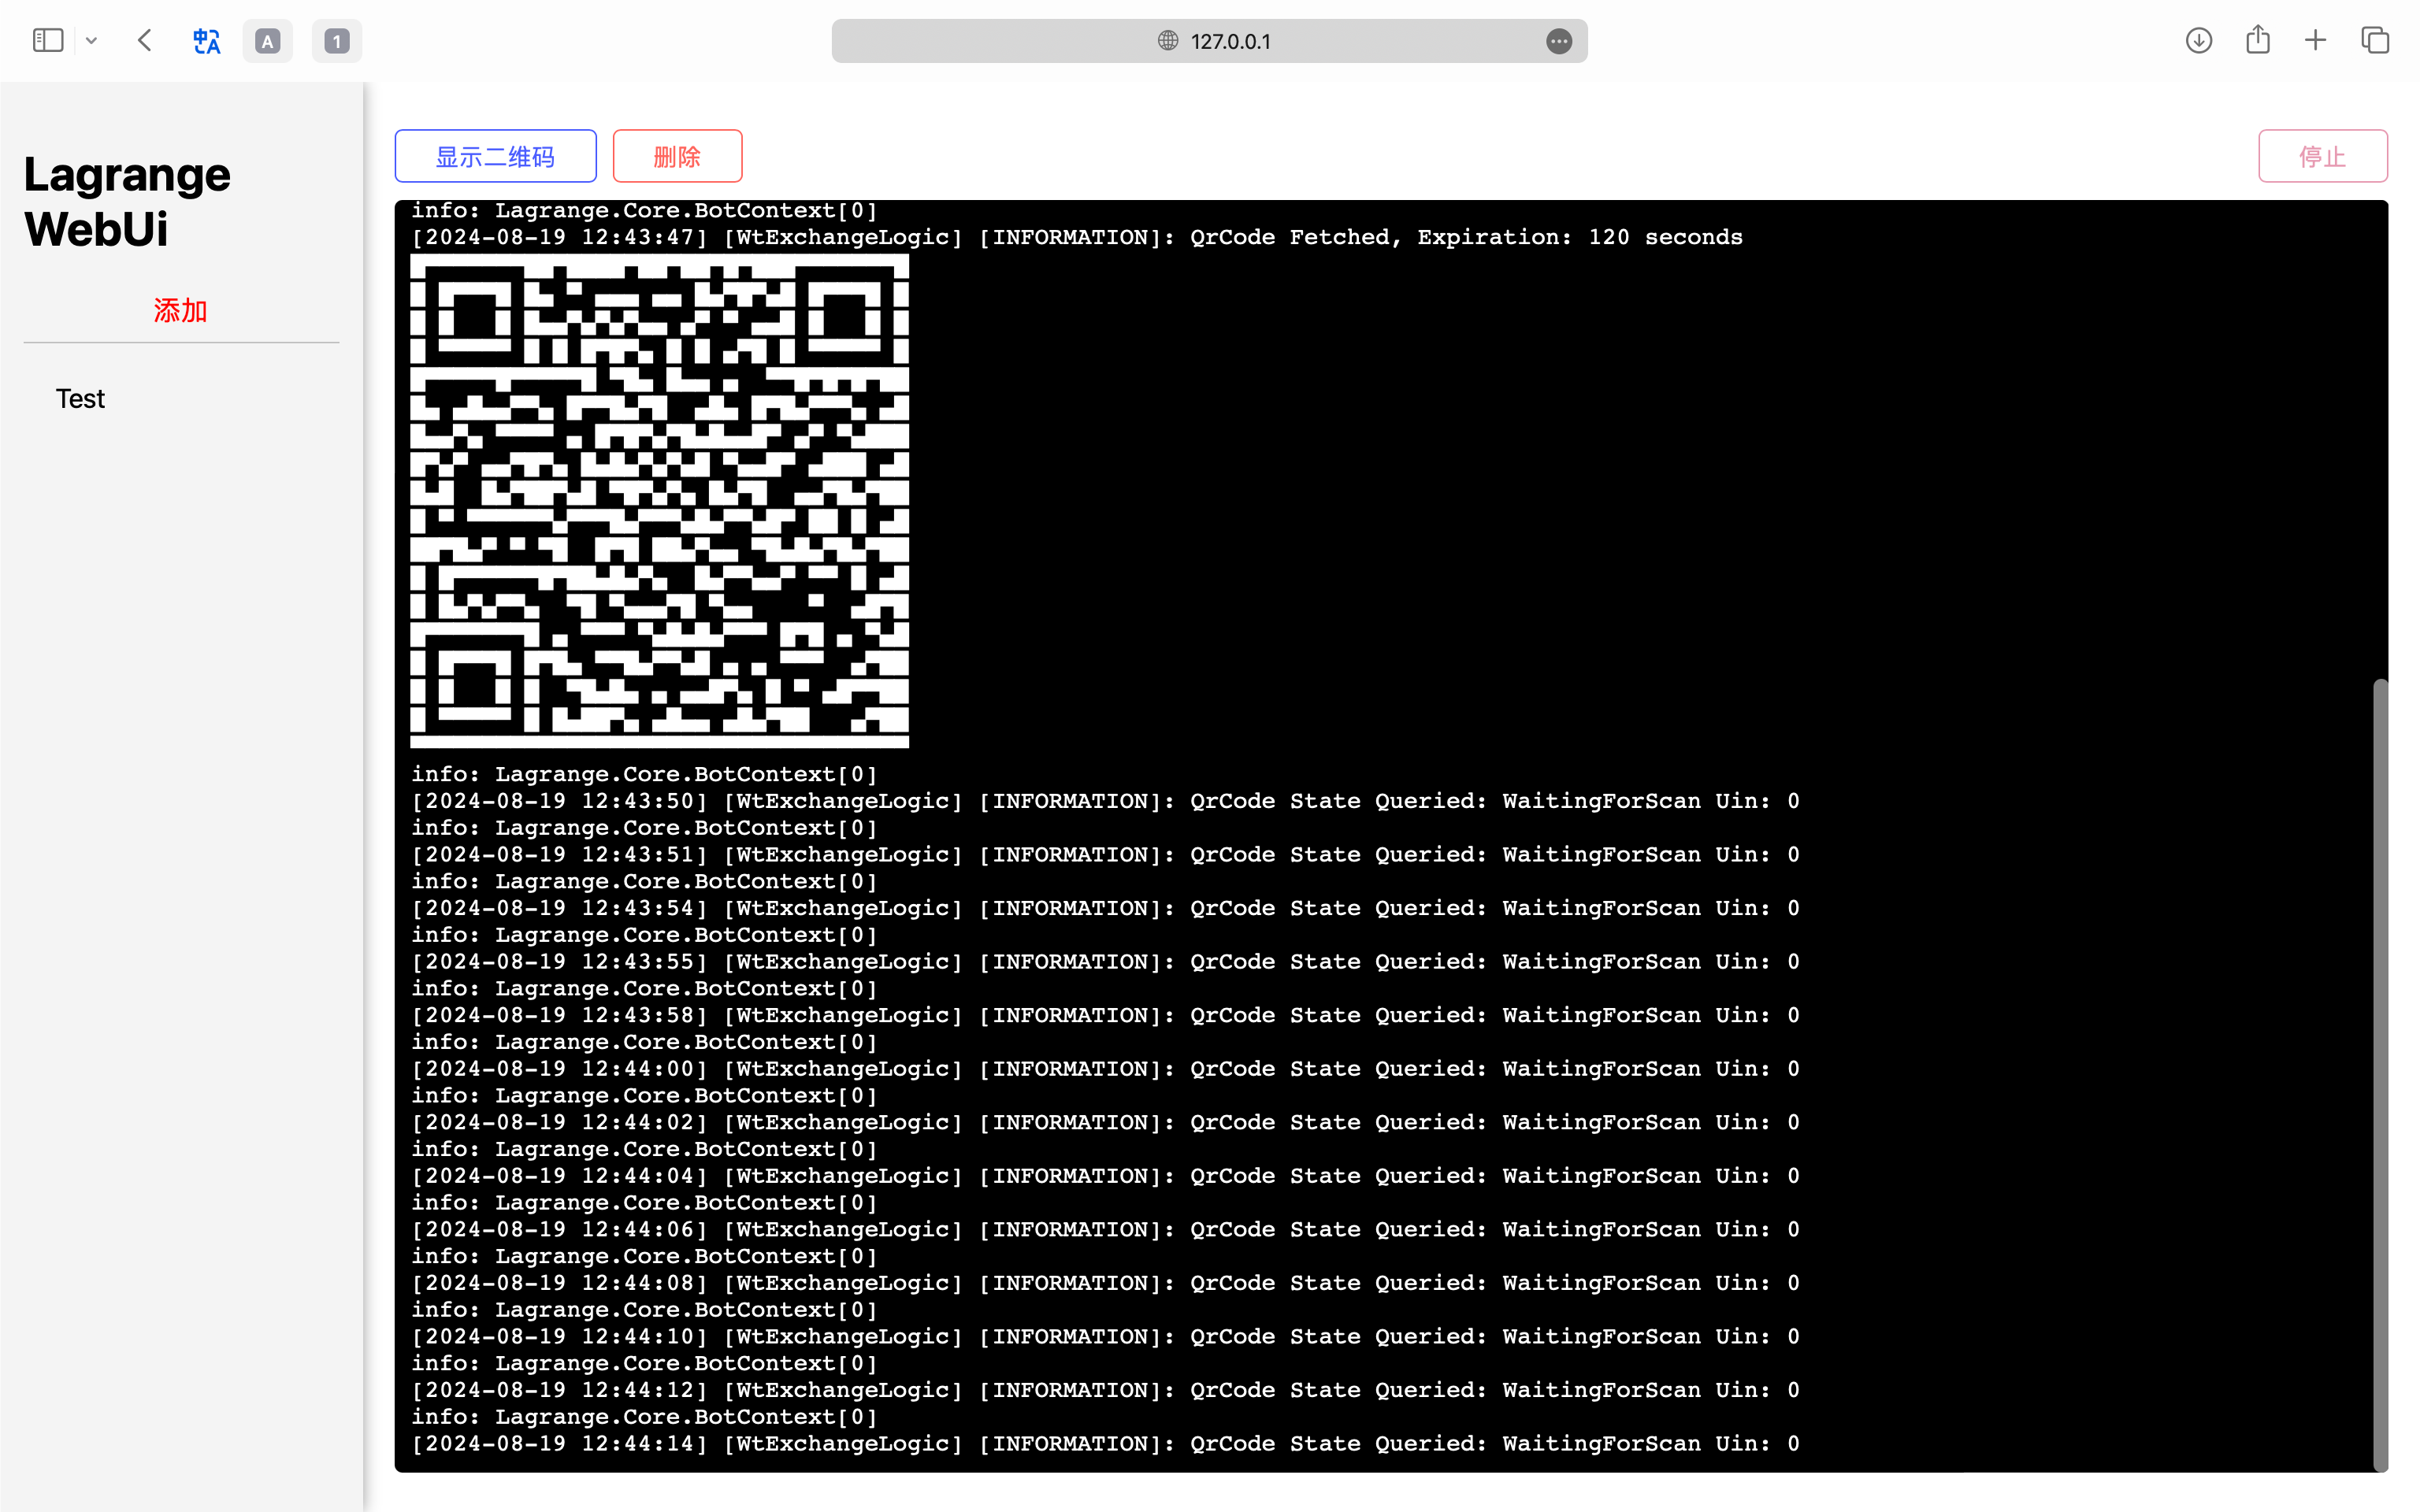Open the Safari downloads icon
This screenshot has width=2420, height=1512.
(2198, 41)
